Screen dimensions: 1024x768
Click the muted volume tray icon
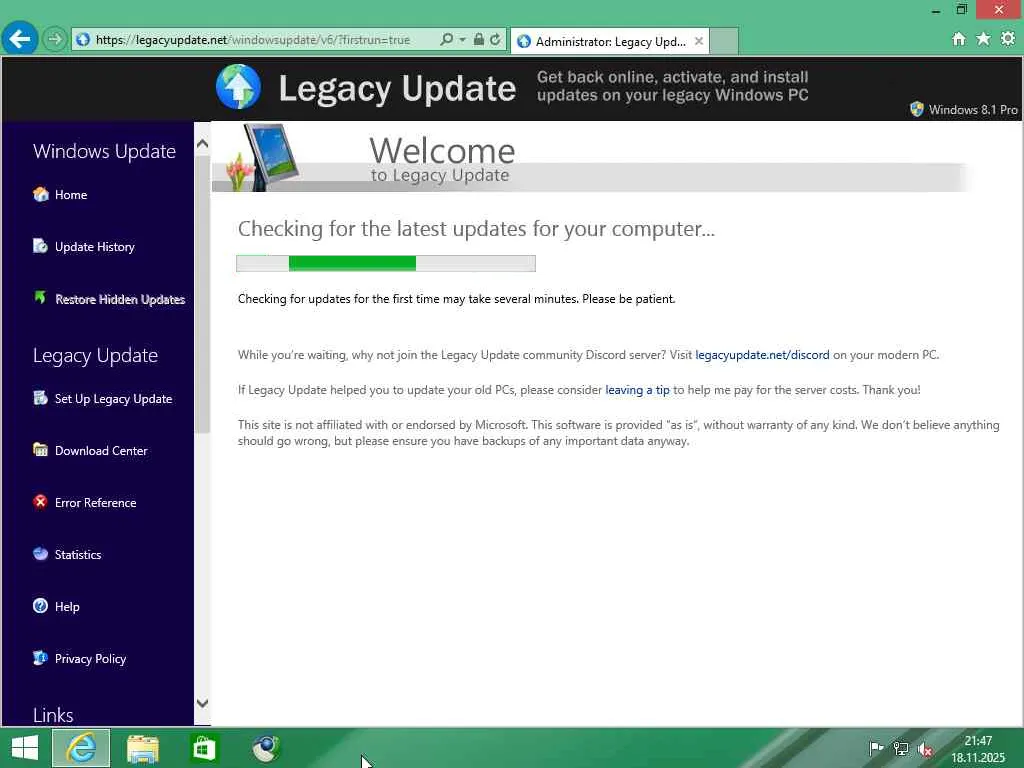(x=925, y=749)
